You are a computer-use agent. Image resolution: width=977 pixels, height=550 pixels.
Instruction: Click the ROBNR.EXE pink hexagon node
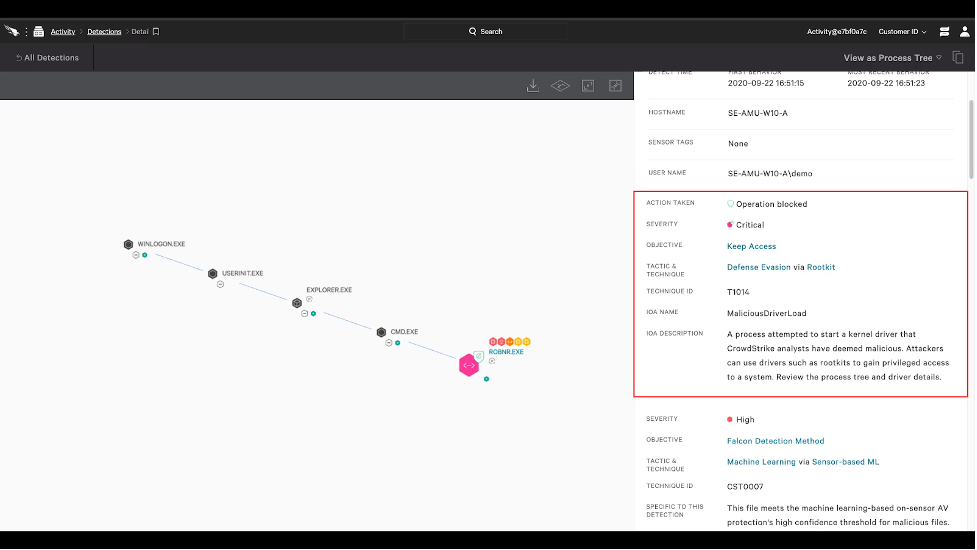pos(468,365)
